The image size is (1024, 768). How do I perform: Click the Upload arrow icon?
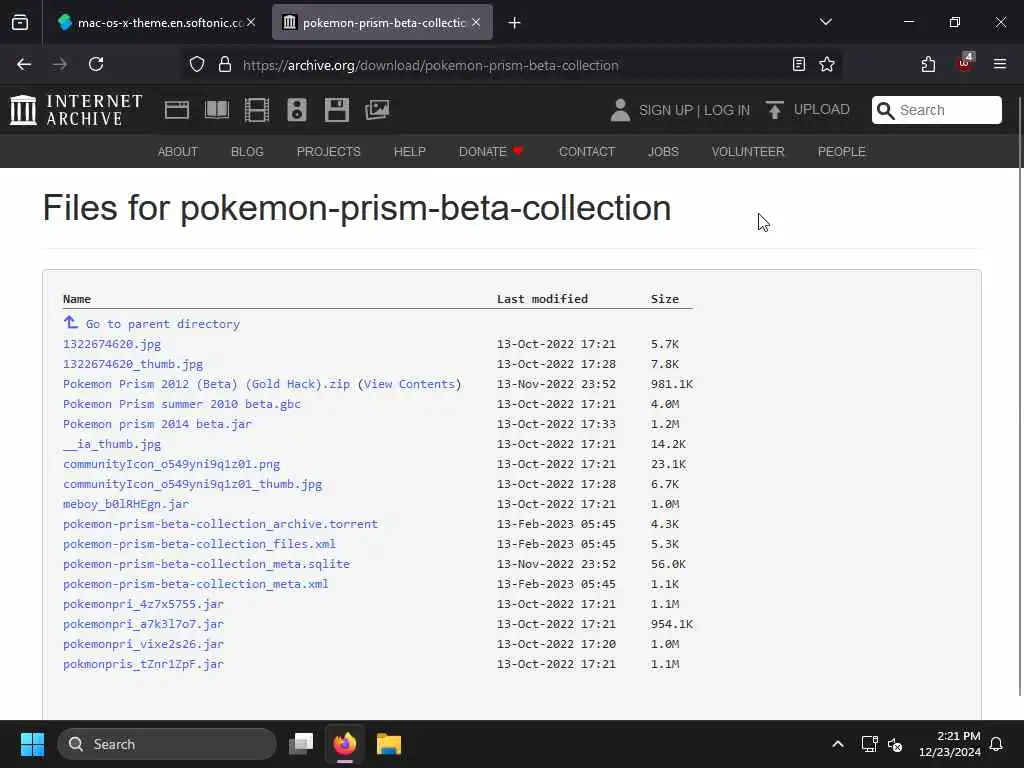[775, 110]
